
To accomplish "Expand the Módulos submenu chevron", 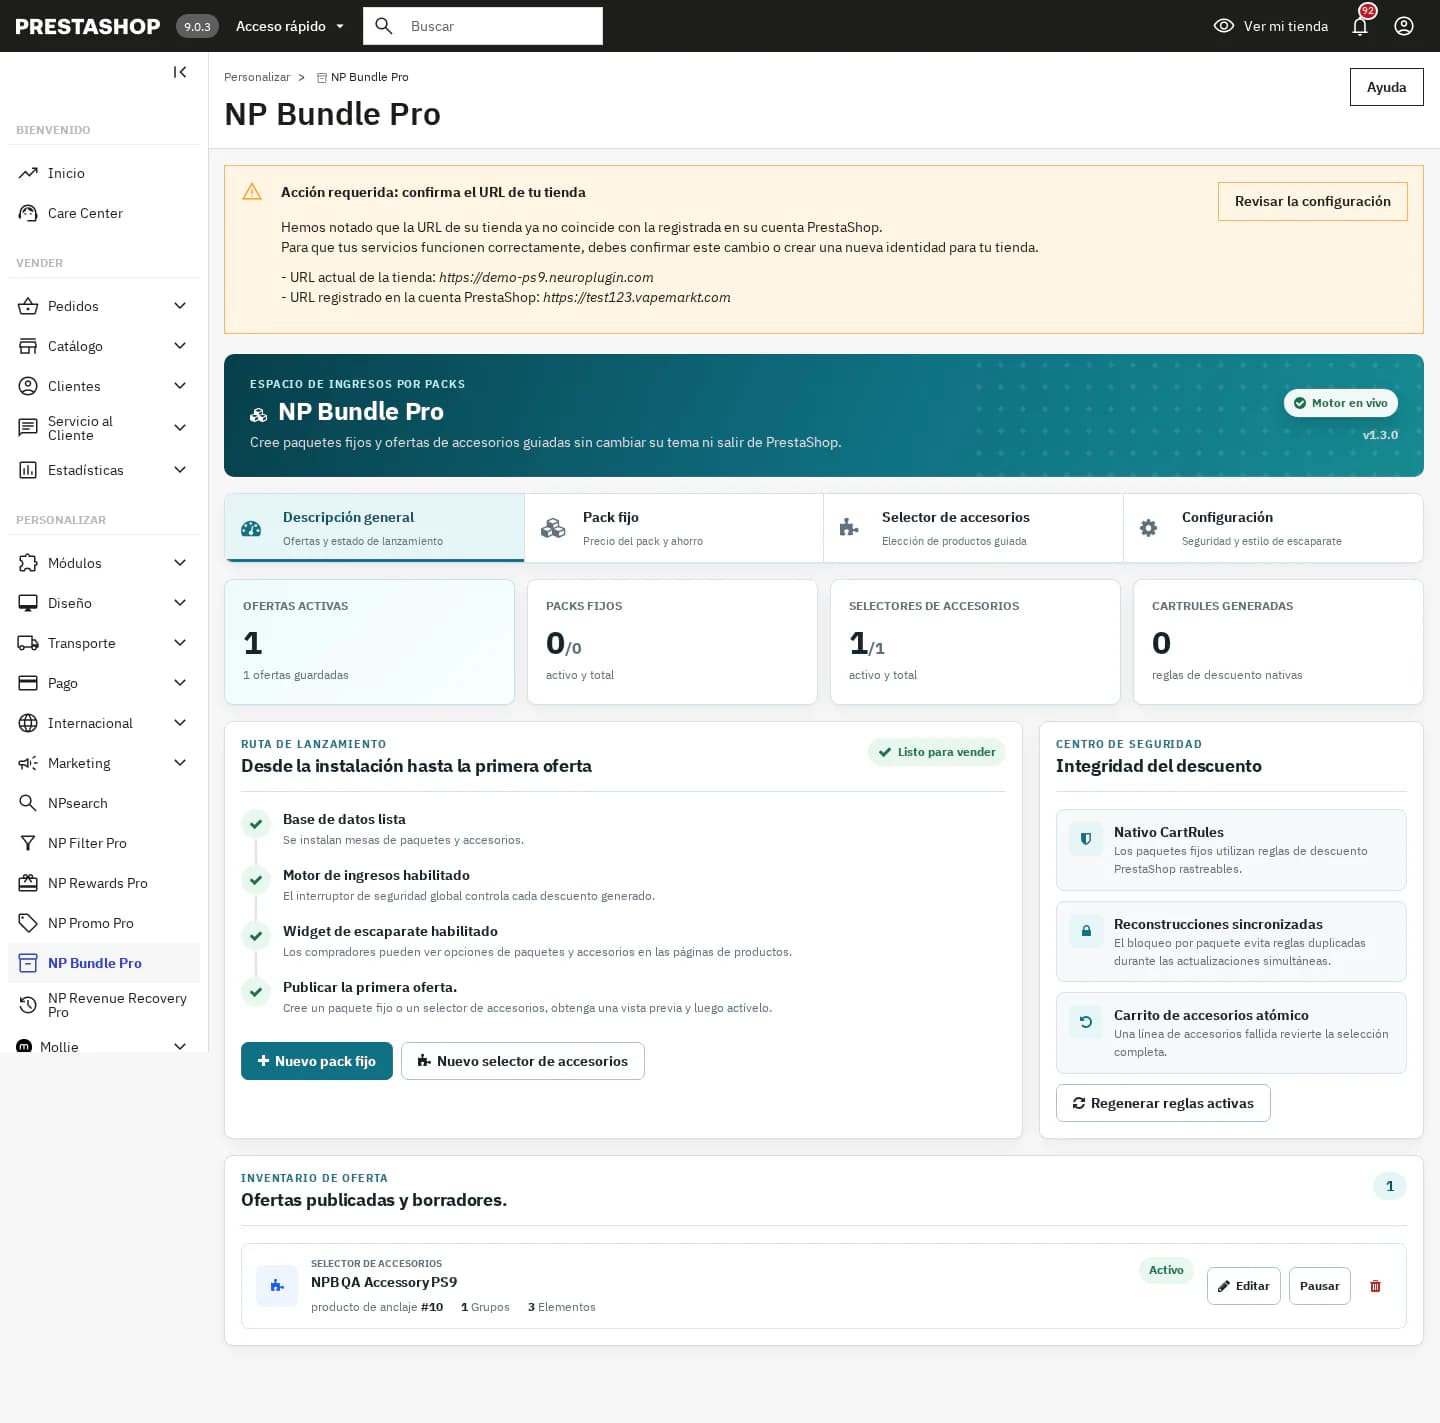I will 180,563.
